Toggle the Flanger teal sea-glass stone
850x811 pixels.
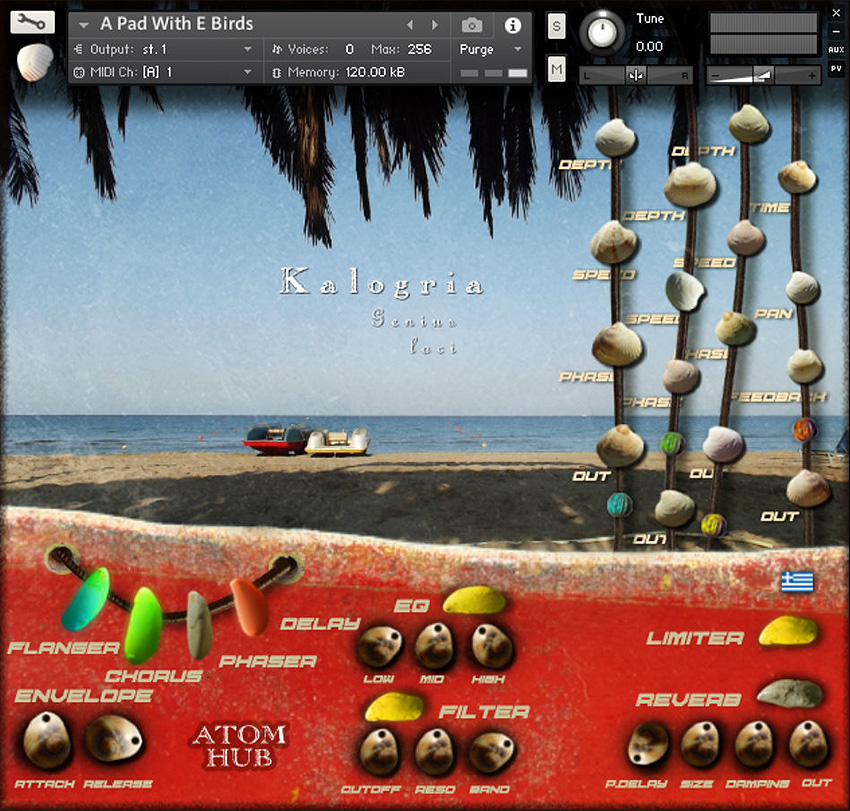[86, 598]
